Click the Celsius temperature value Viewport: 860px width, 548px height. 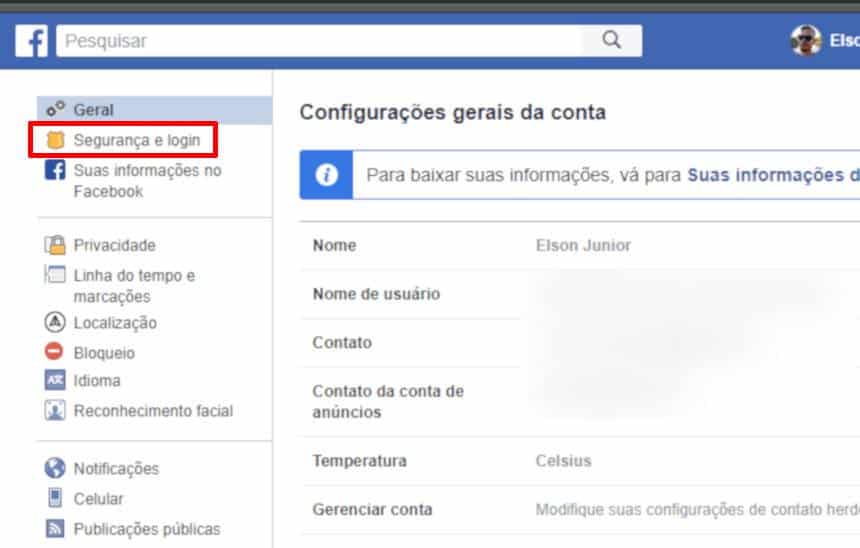pyautogui.click(x=563, y=461)
